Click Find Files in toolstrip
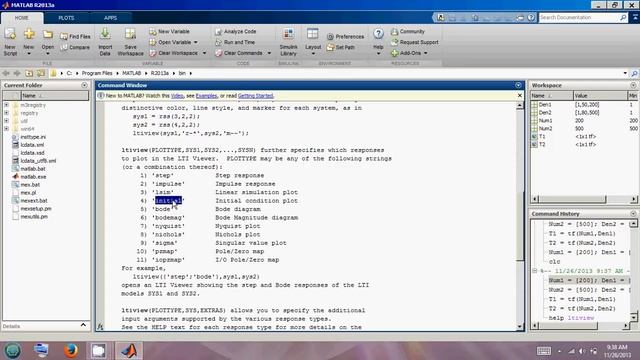The height and width of the screenshot is (360, 640). [76, 36]
